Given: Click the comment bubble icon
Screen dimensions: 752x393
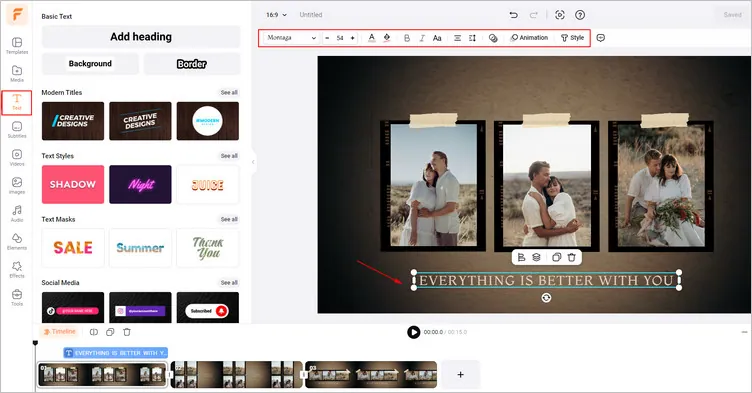Looking at the screenshot, I should point(600,38).
